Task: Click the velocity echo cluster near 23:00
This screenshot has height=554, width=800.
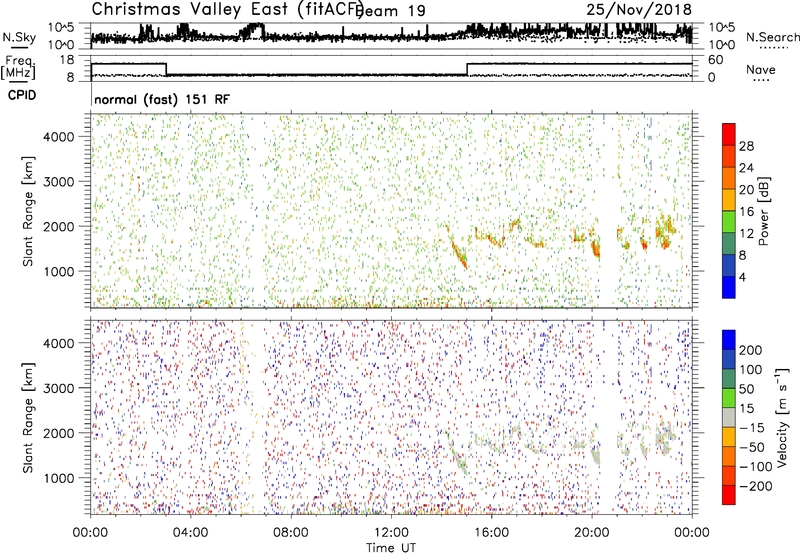Action: tap(664, 437)
